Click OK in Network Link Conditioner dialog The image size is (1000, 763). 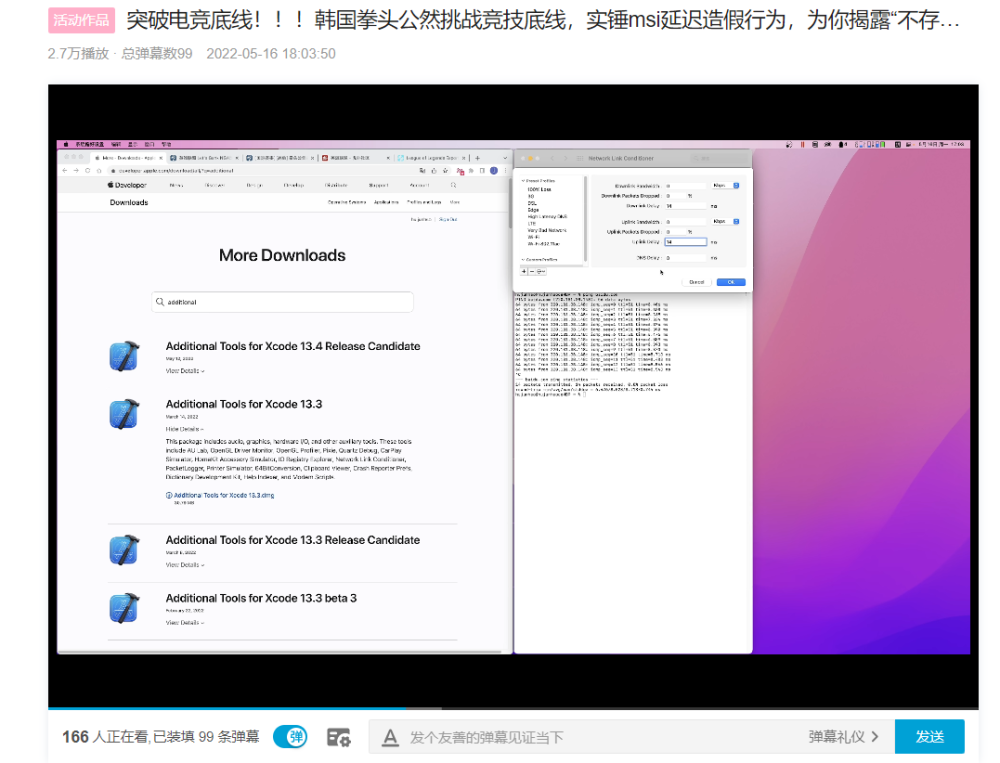(x=731, y=282)
